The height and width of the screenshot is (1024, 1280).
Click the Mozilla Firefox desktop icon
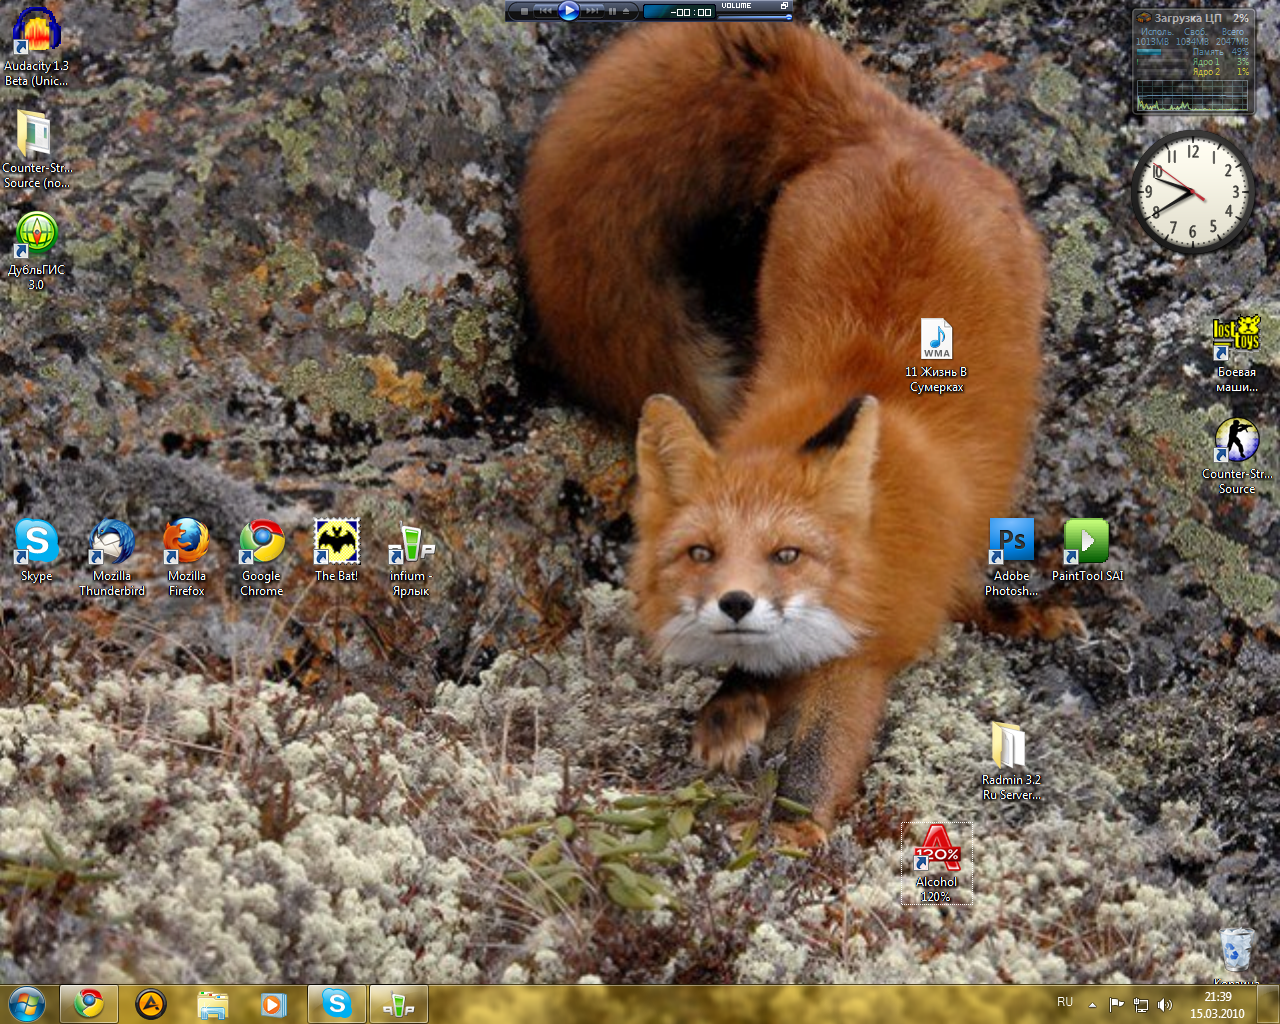186,543
